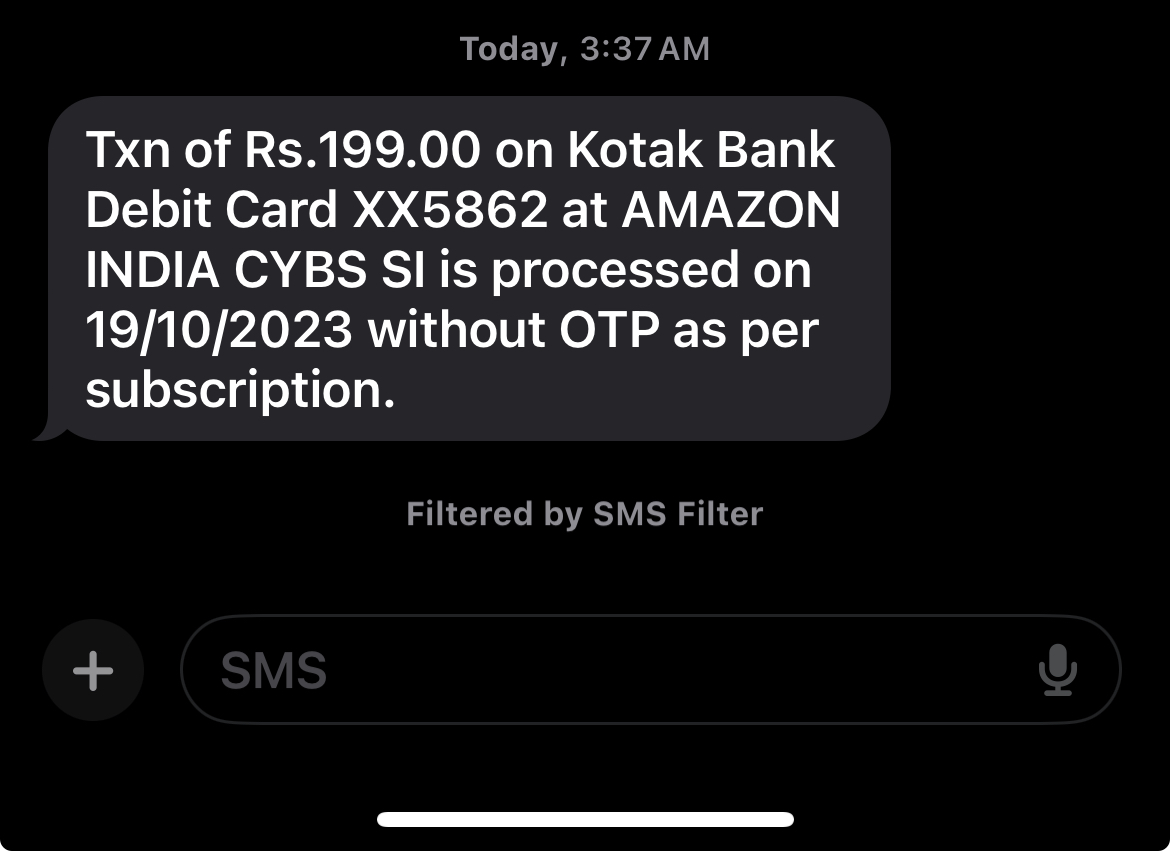The image size is (1170, 851).
Task: Tap the 'Today, 3:37 AM' timestamp
Action: [x=584, y=49]
